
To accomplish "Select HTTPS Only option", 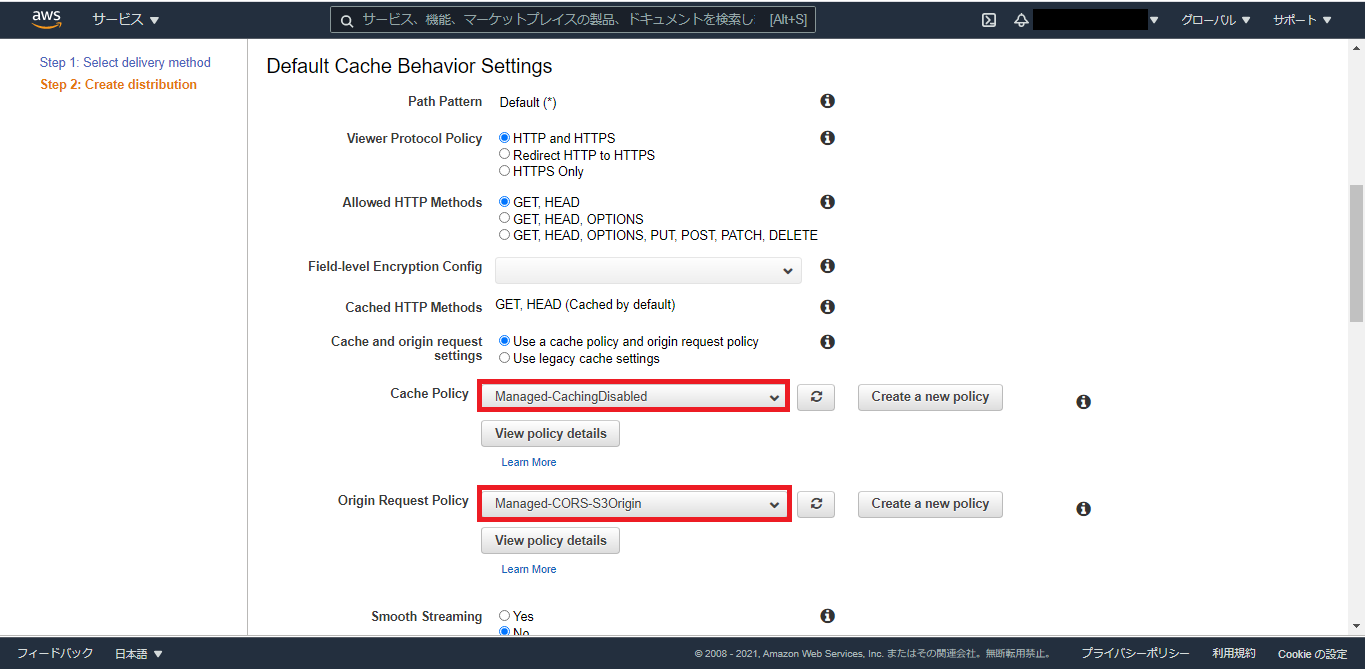I will click(504, 171).
